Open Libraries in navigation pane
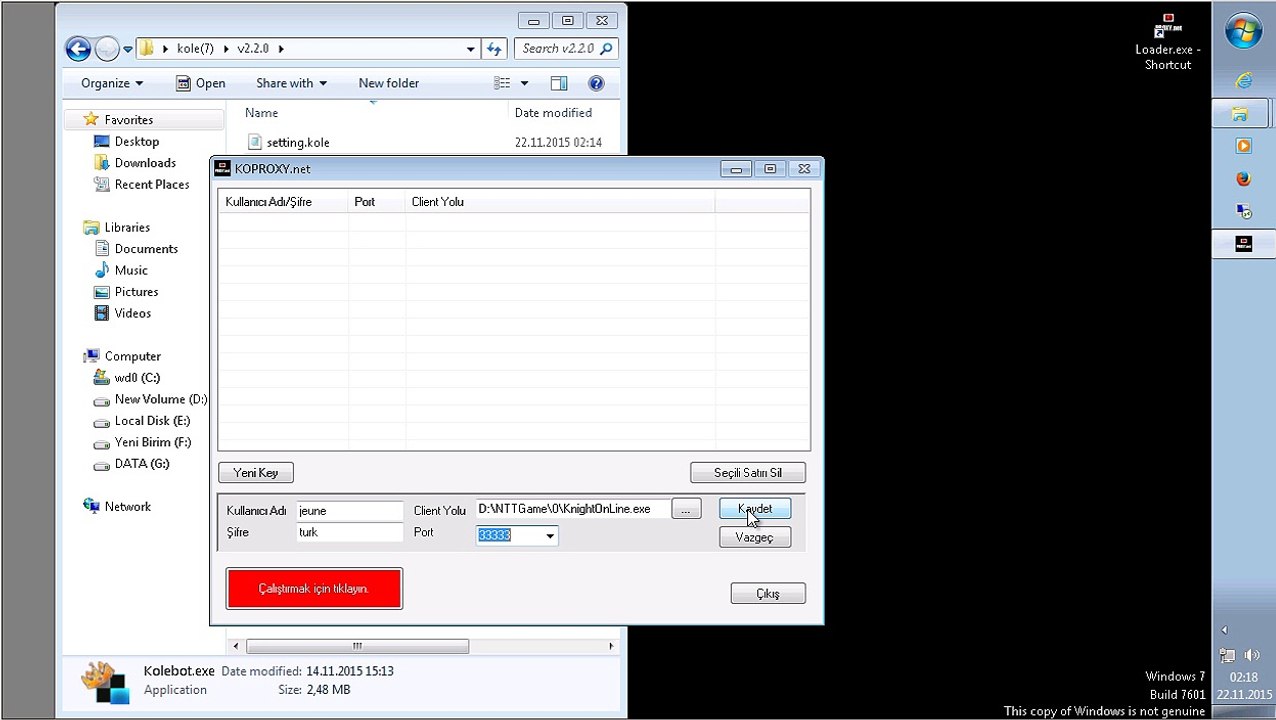Image resolution: width=1276 pixels, height=720 pixels. (x=127, y=227)
